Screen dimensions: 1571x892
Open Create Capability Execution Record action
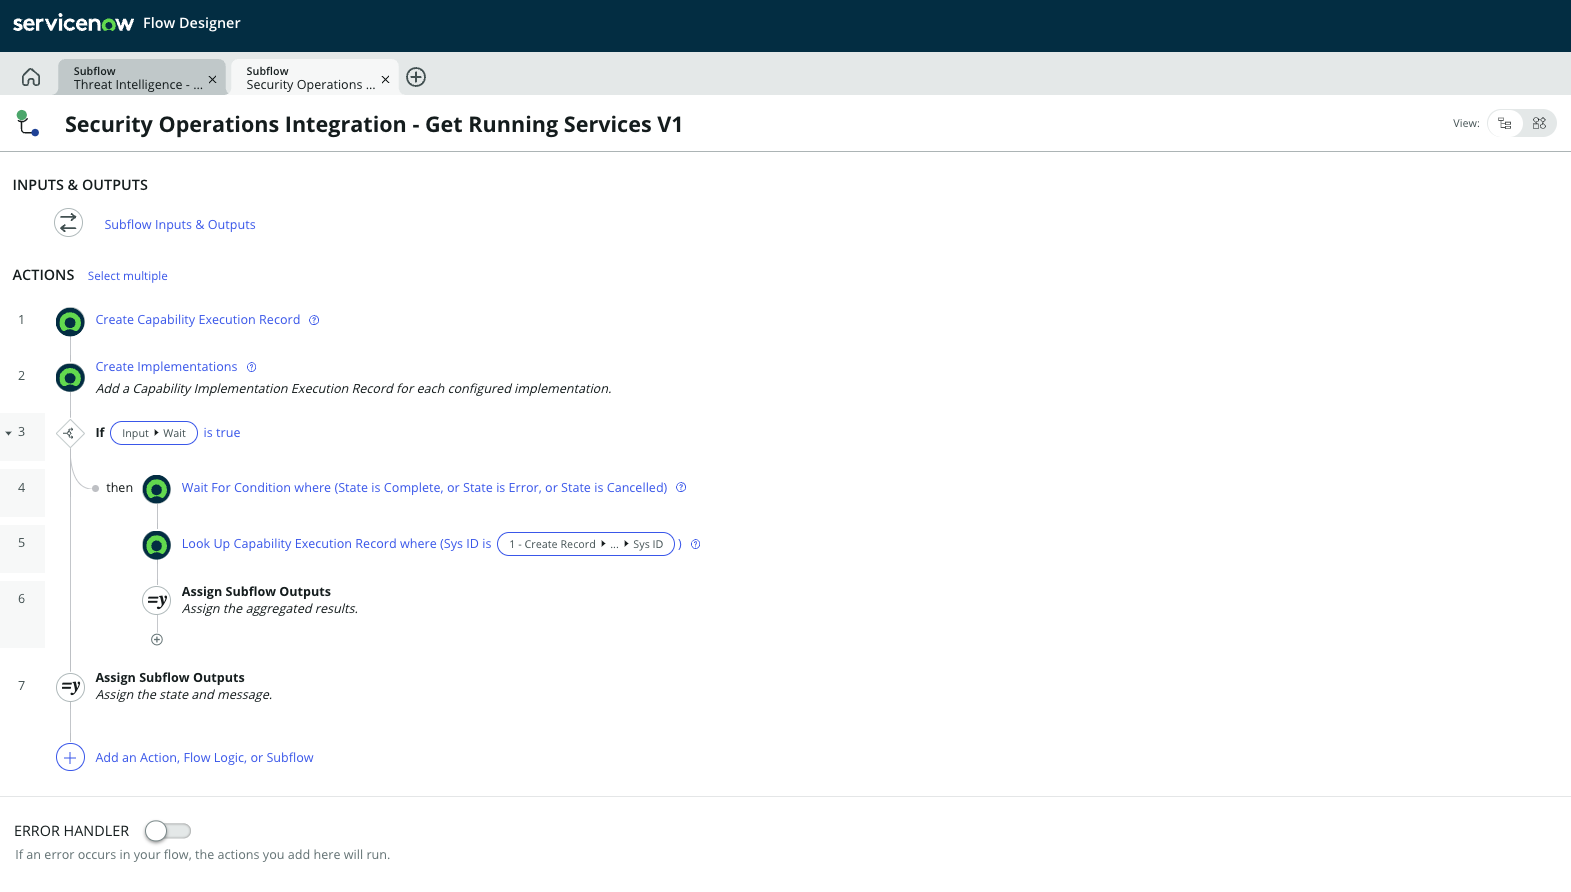[198, 320]
